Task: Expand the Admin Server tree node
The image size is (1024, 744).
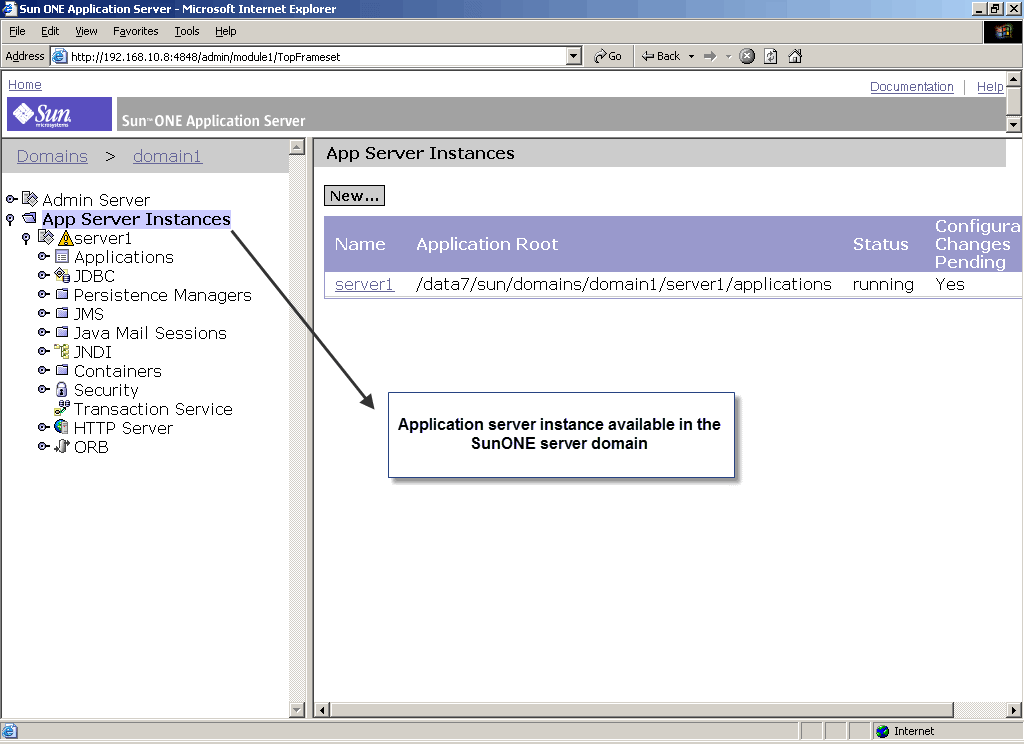Action: 11,199
